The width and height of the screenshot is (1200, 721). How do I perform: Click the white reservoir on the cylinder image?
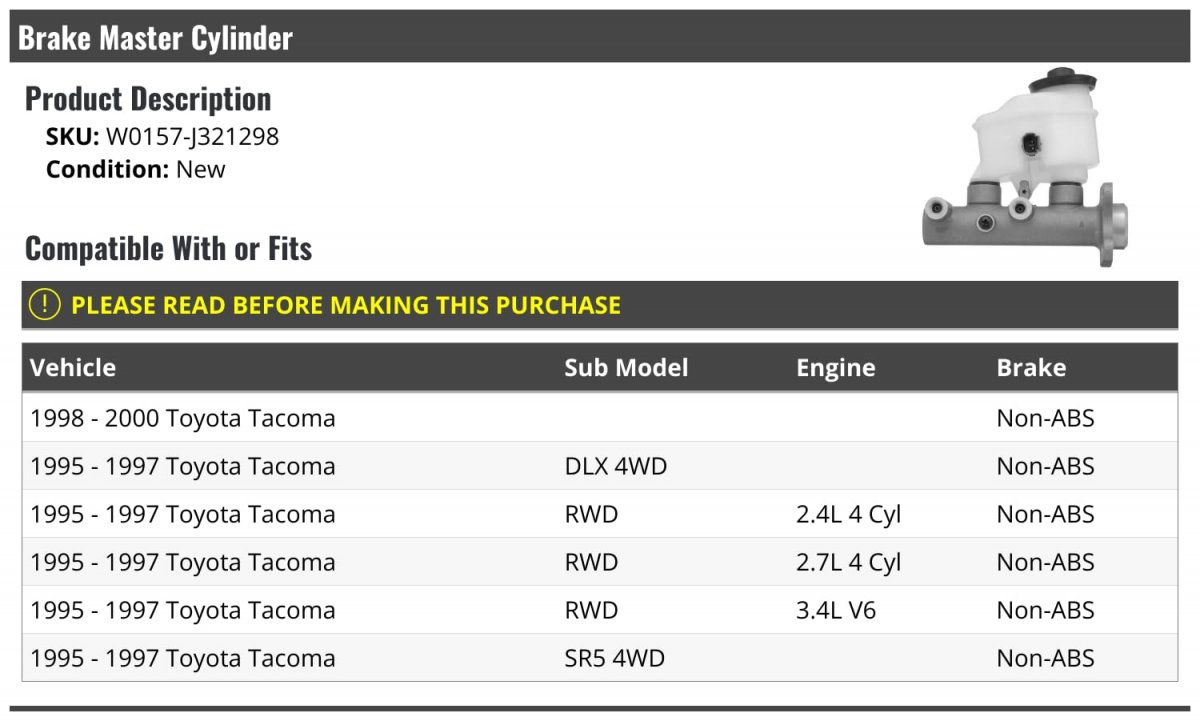click(1030, 140)
